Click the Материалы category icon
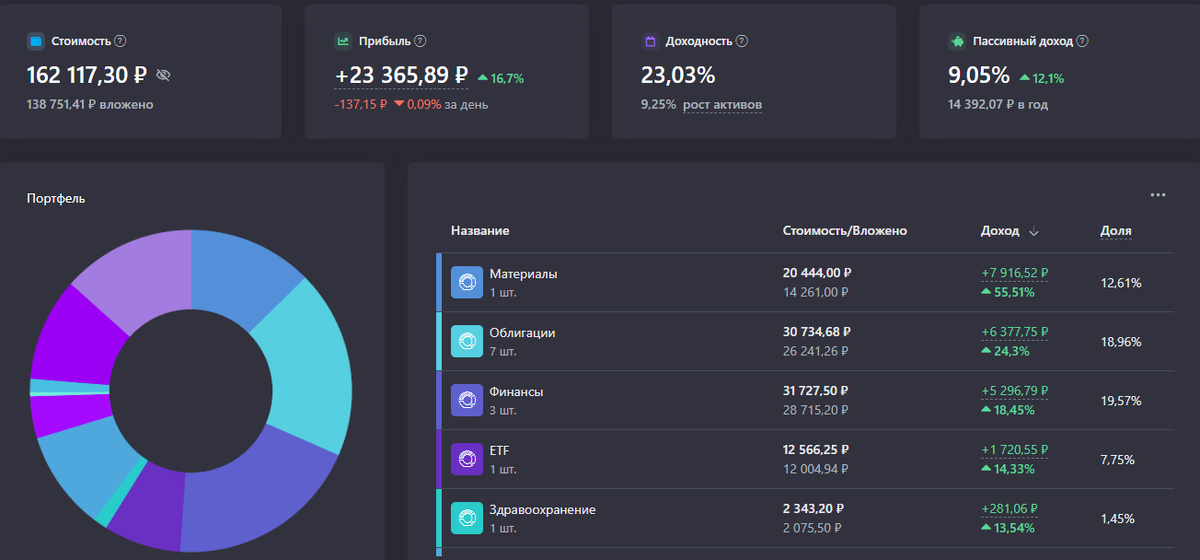Screen dimensions: 1200x560 tap(467, 283)
